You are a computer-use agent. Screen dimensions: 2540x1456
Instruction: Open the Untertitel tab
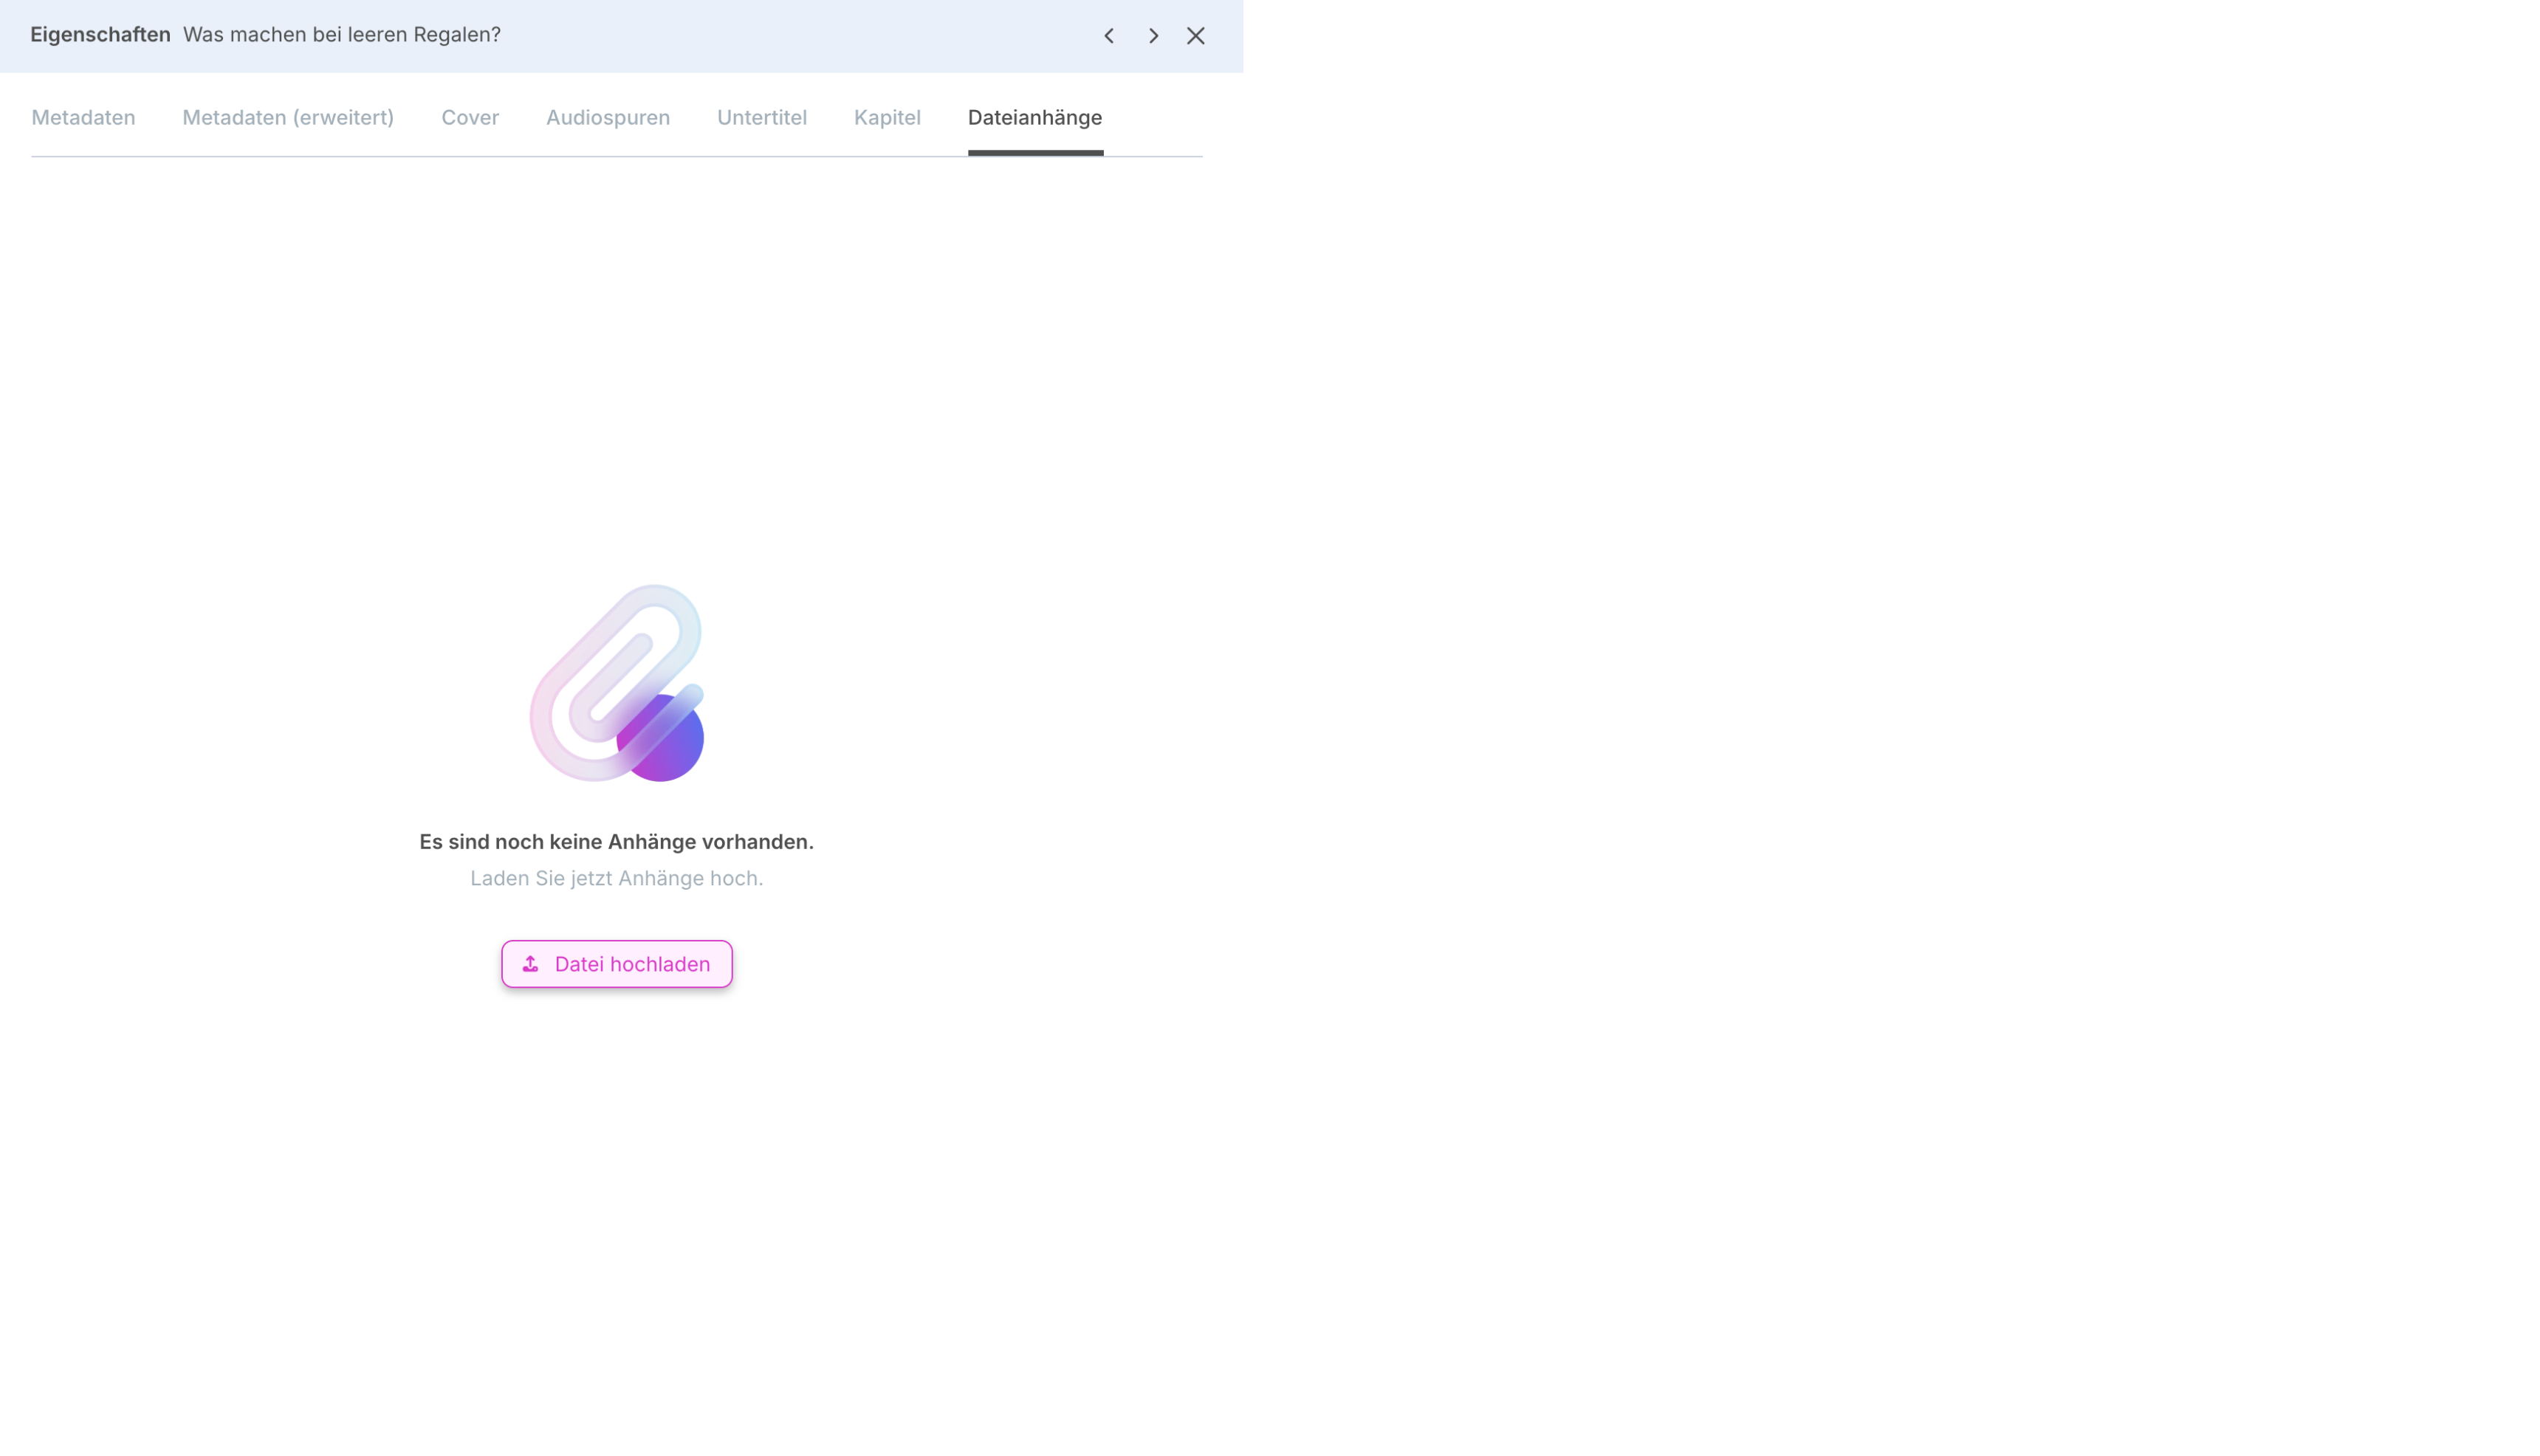(x=762, y=118)
